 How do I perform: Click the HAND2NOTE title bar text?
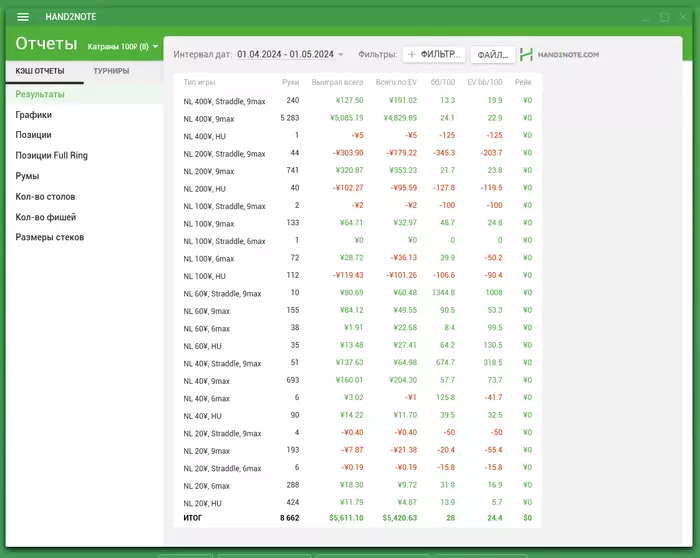[71, 17]
